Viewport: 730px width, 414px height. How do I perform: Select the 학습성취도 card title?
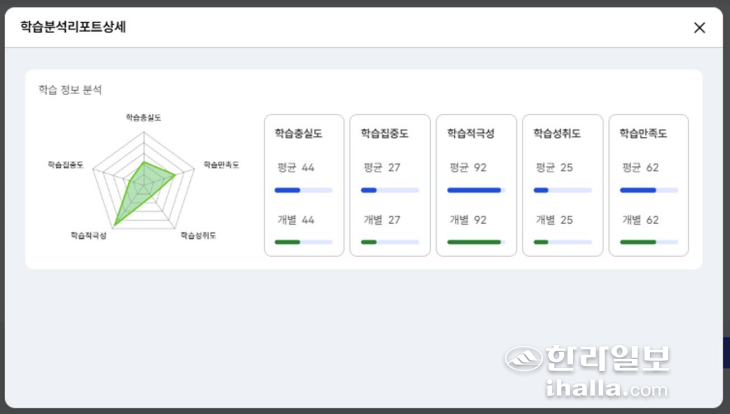click(x=556, y=133)
